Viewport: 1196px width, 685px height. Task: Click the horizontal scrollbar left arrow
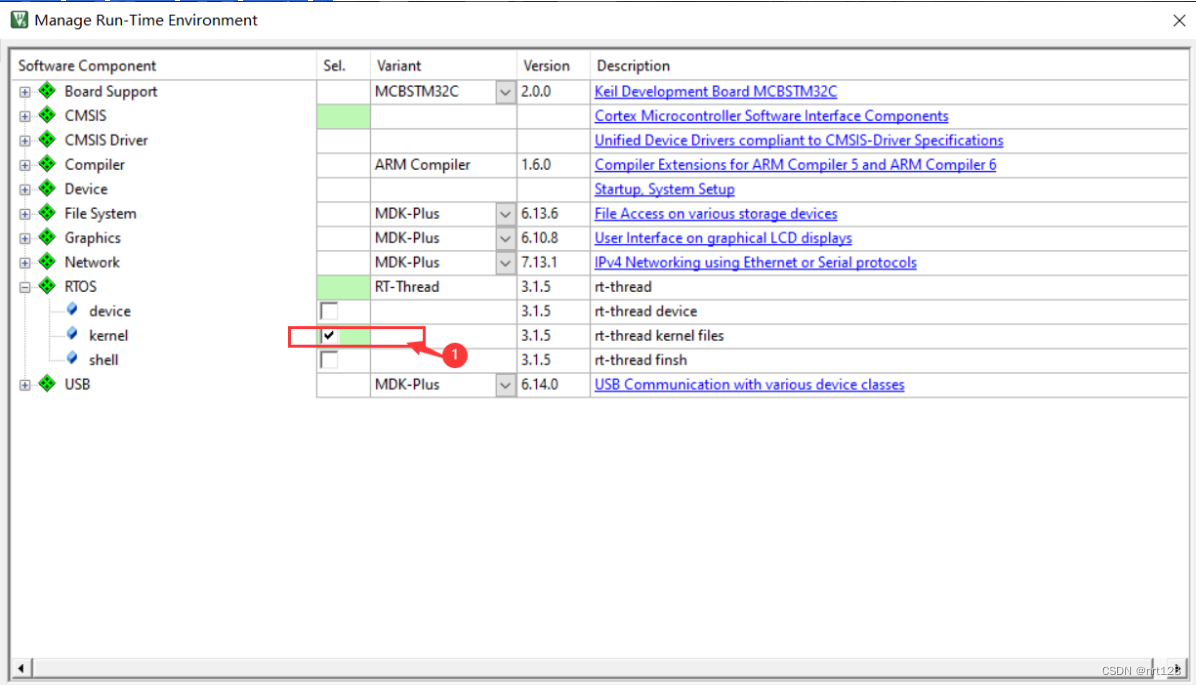[21, 669]
